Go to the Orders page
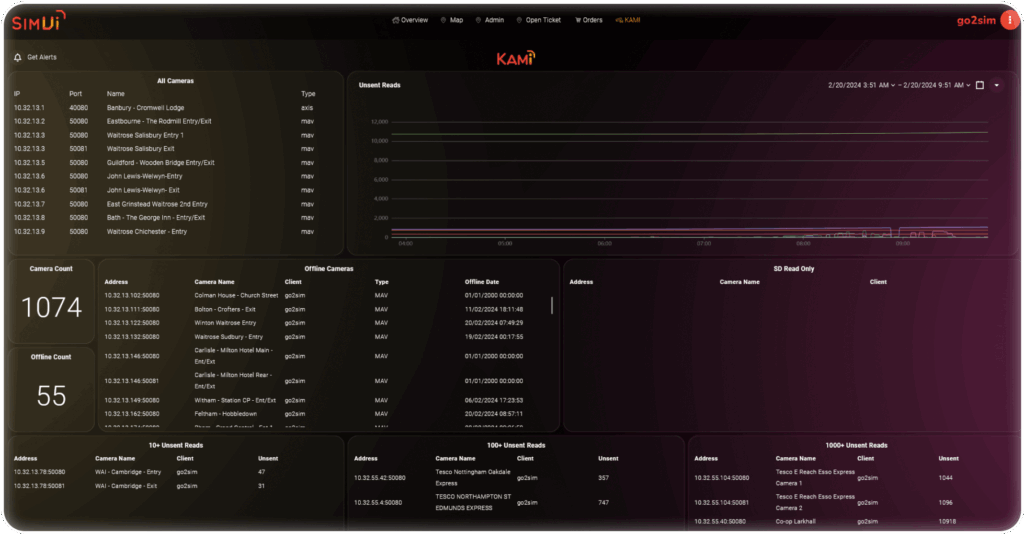The image size is (1024, 534). click(x=588, y=20)
